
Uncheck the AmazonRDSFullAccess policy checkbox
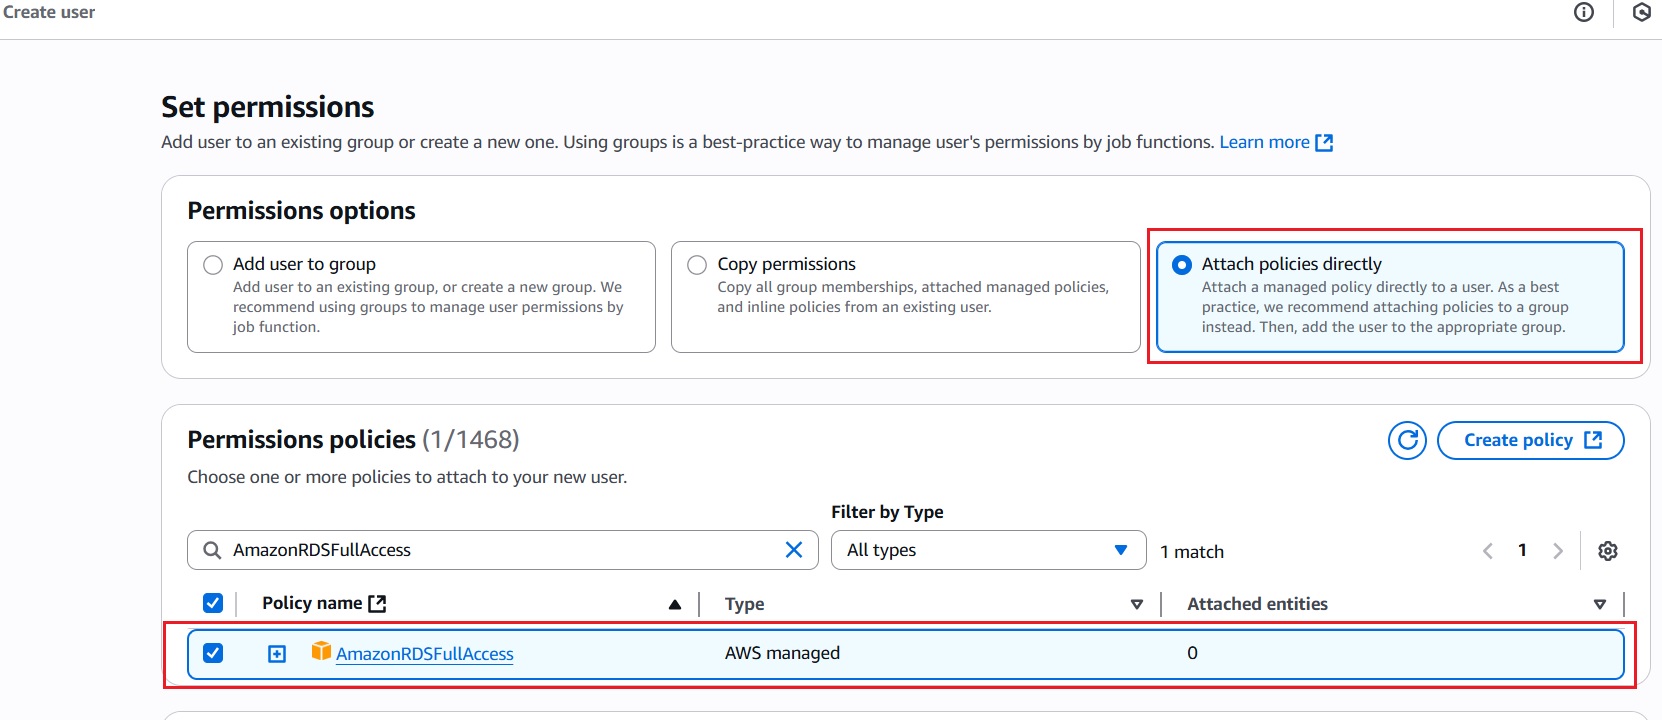click(x=213, y=653)
